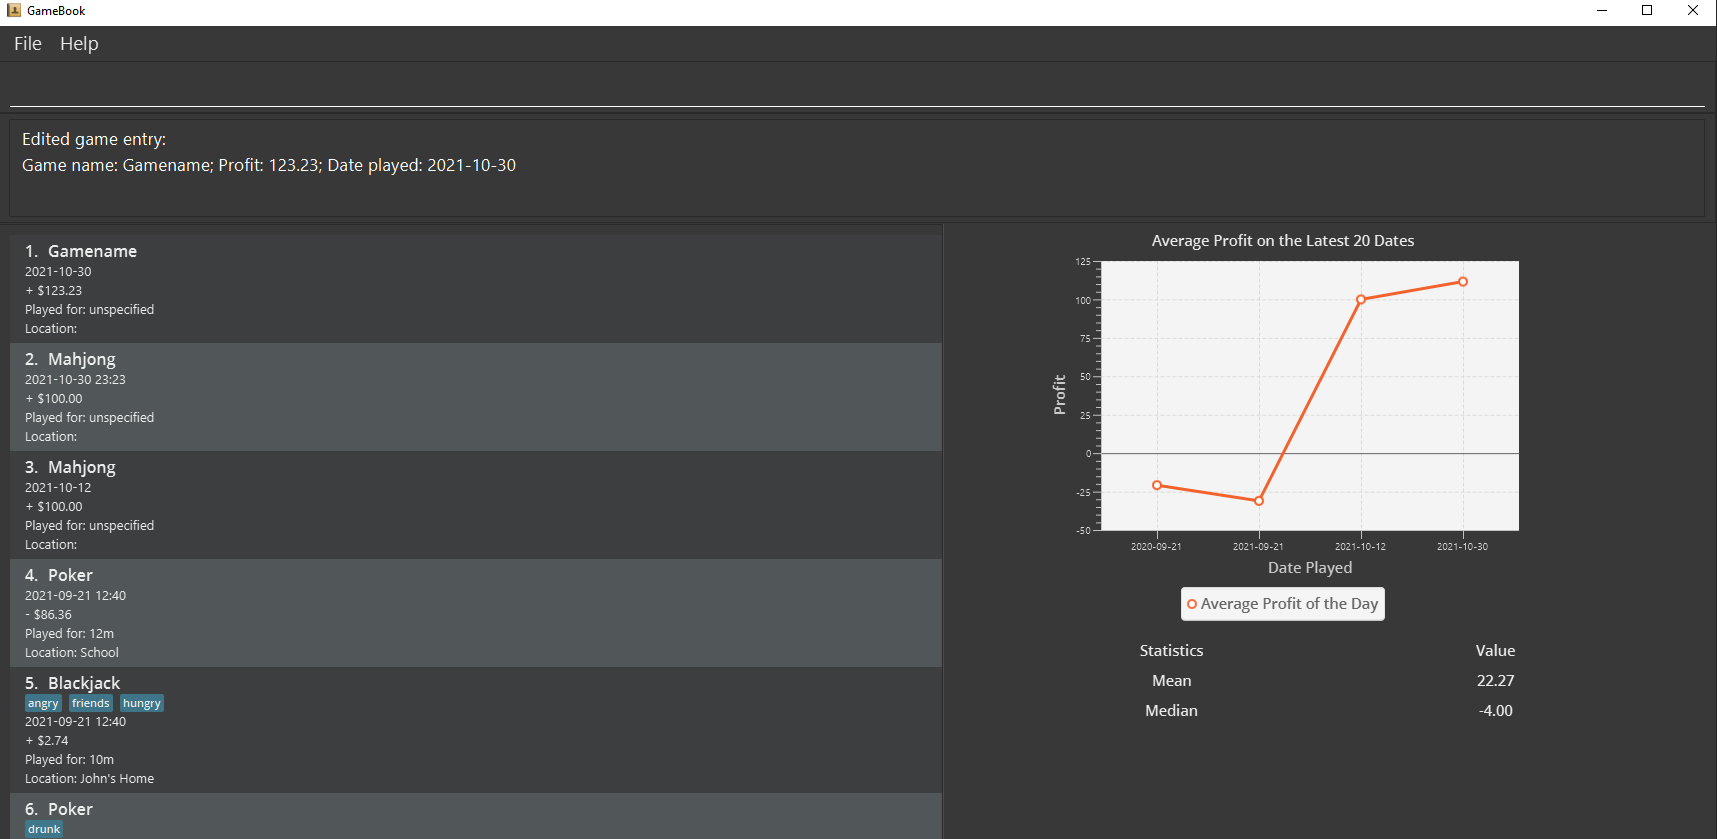Image resolution: width=1717 pixels, height=839 pixels.
Task: Click Played for: 12m text
Action: click(70, 634)
